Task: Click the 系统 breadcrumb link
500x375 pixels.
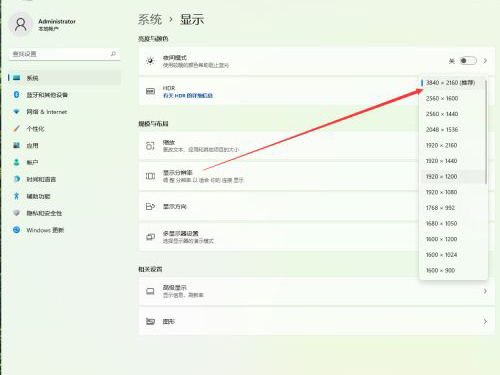Action: click(150, 19)
